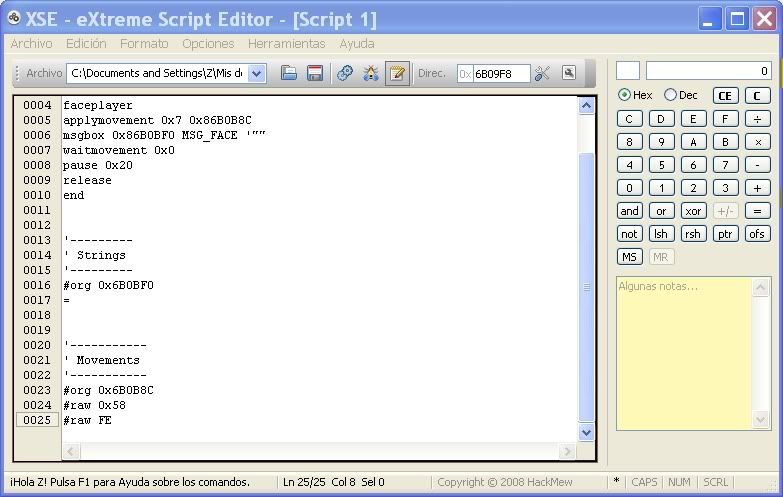Open XSE app icon in the title bar
This screenshot has width=783, height=497.
point(13,18)
